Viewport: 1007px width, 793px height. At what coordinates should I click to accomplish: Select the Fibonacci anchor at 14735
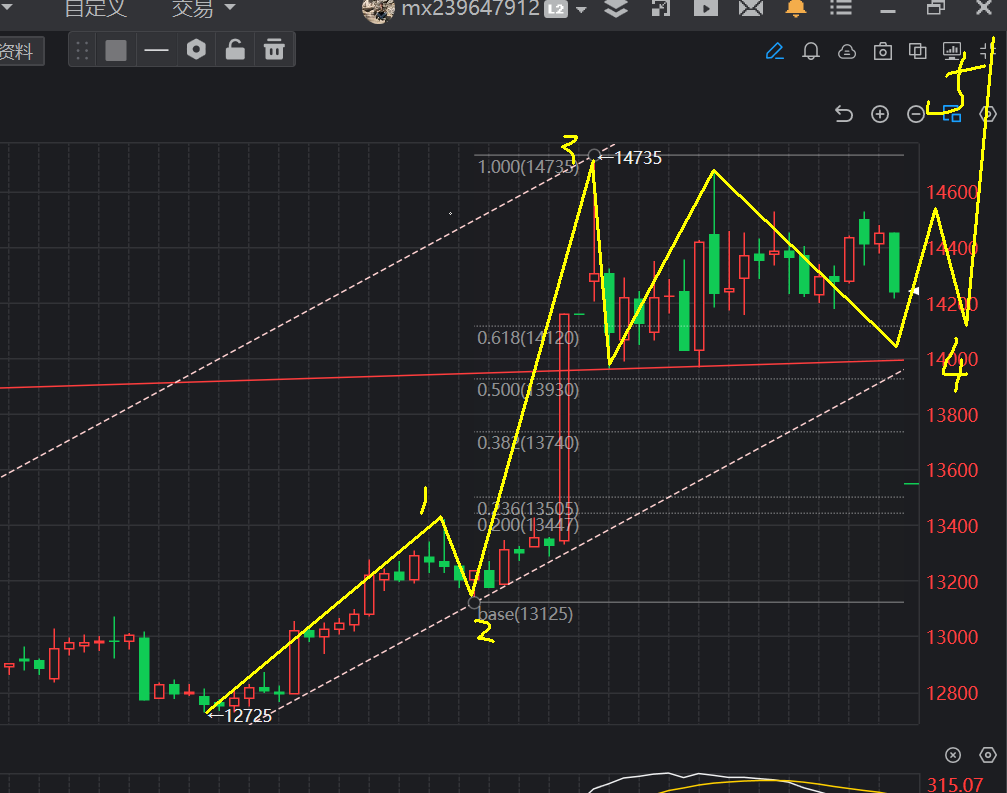coord(594,156)
